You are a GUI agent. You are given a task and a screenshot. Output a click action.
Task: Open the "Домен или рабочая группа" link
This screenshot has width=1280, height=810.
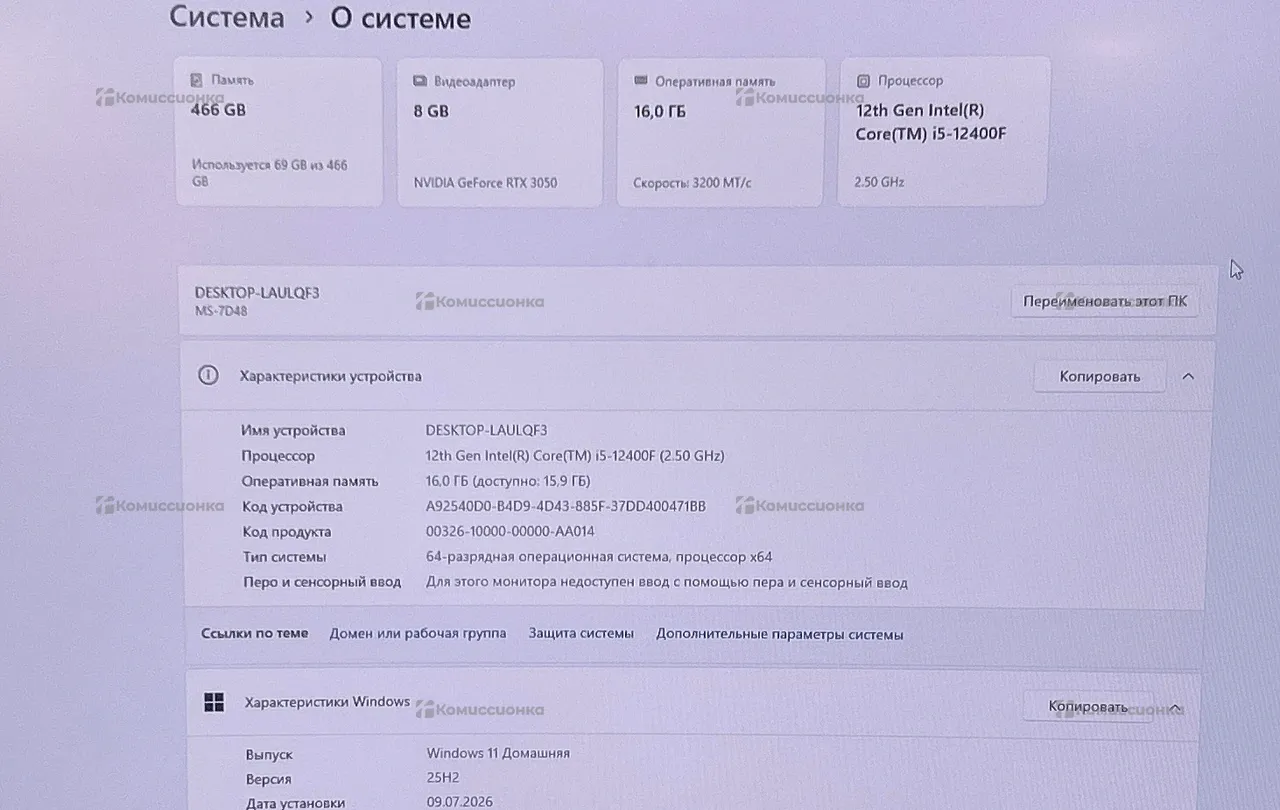(x=418, y=634)
